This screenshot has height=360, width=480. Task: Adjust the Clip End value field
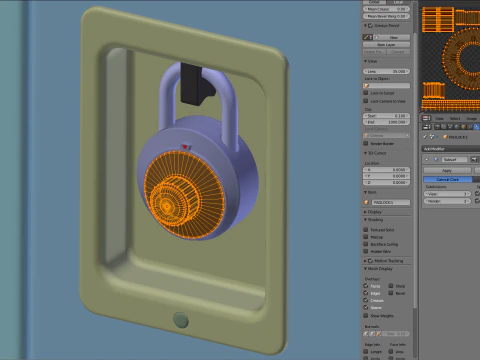(386, 122)
